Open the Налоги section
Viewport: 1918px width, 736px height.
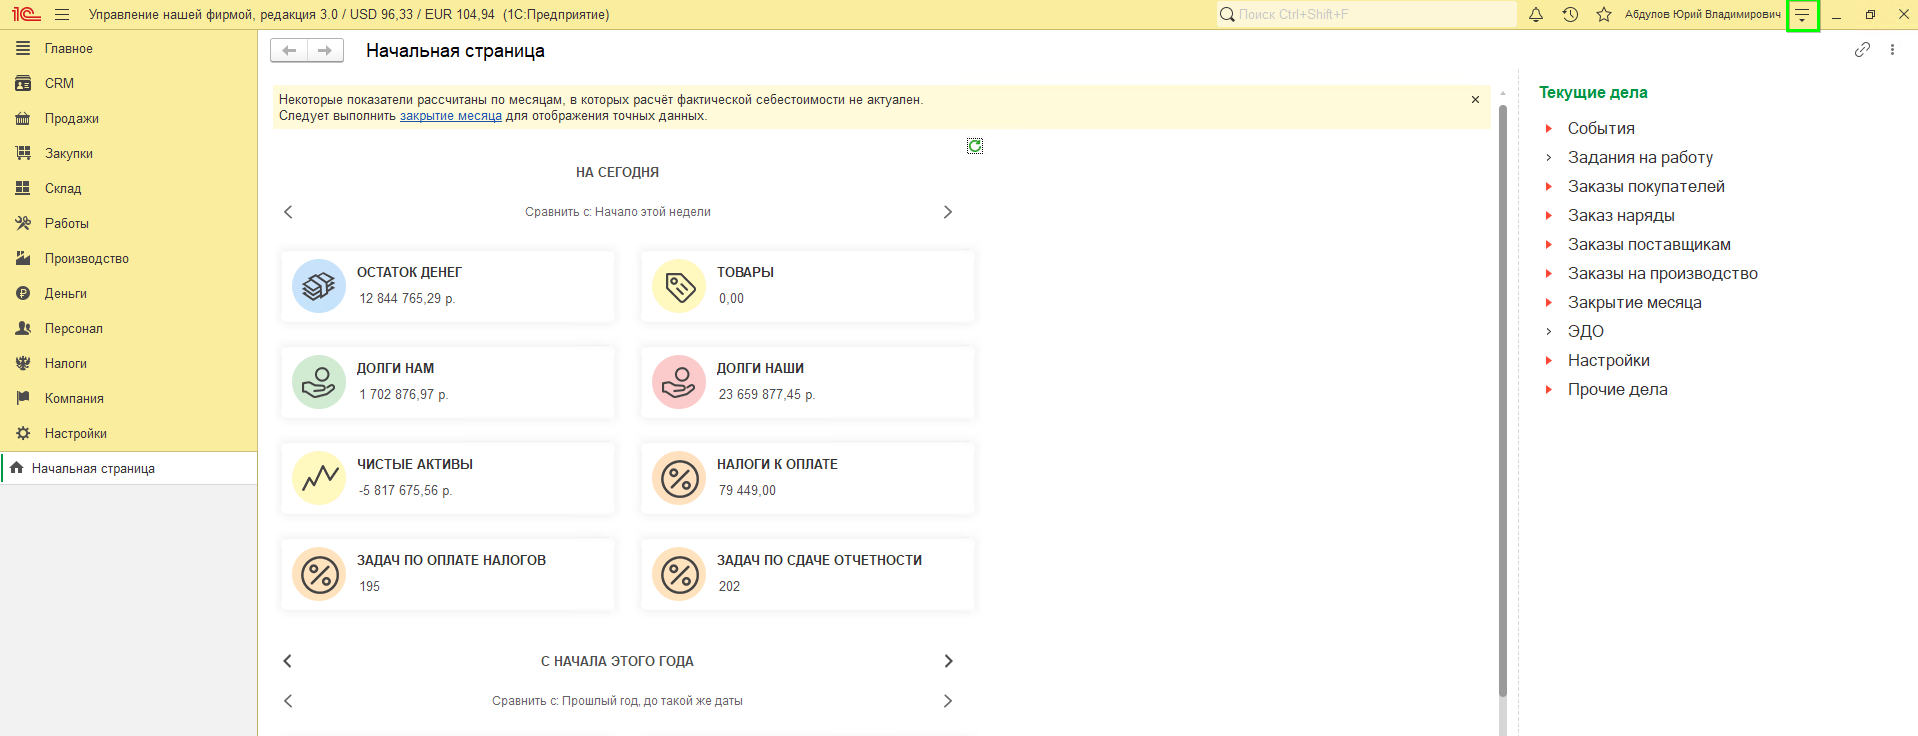coord(129,363)
